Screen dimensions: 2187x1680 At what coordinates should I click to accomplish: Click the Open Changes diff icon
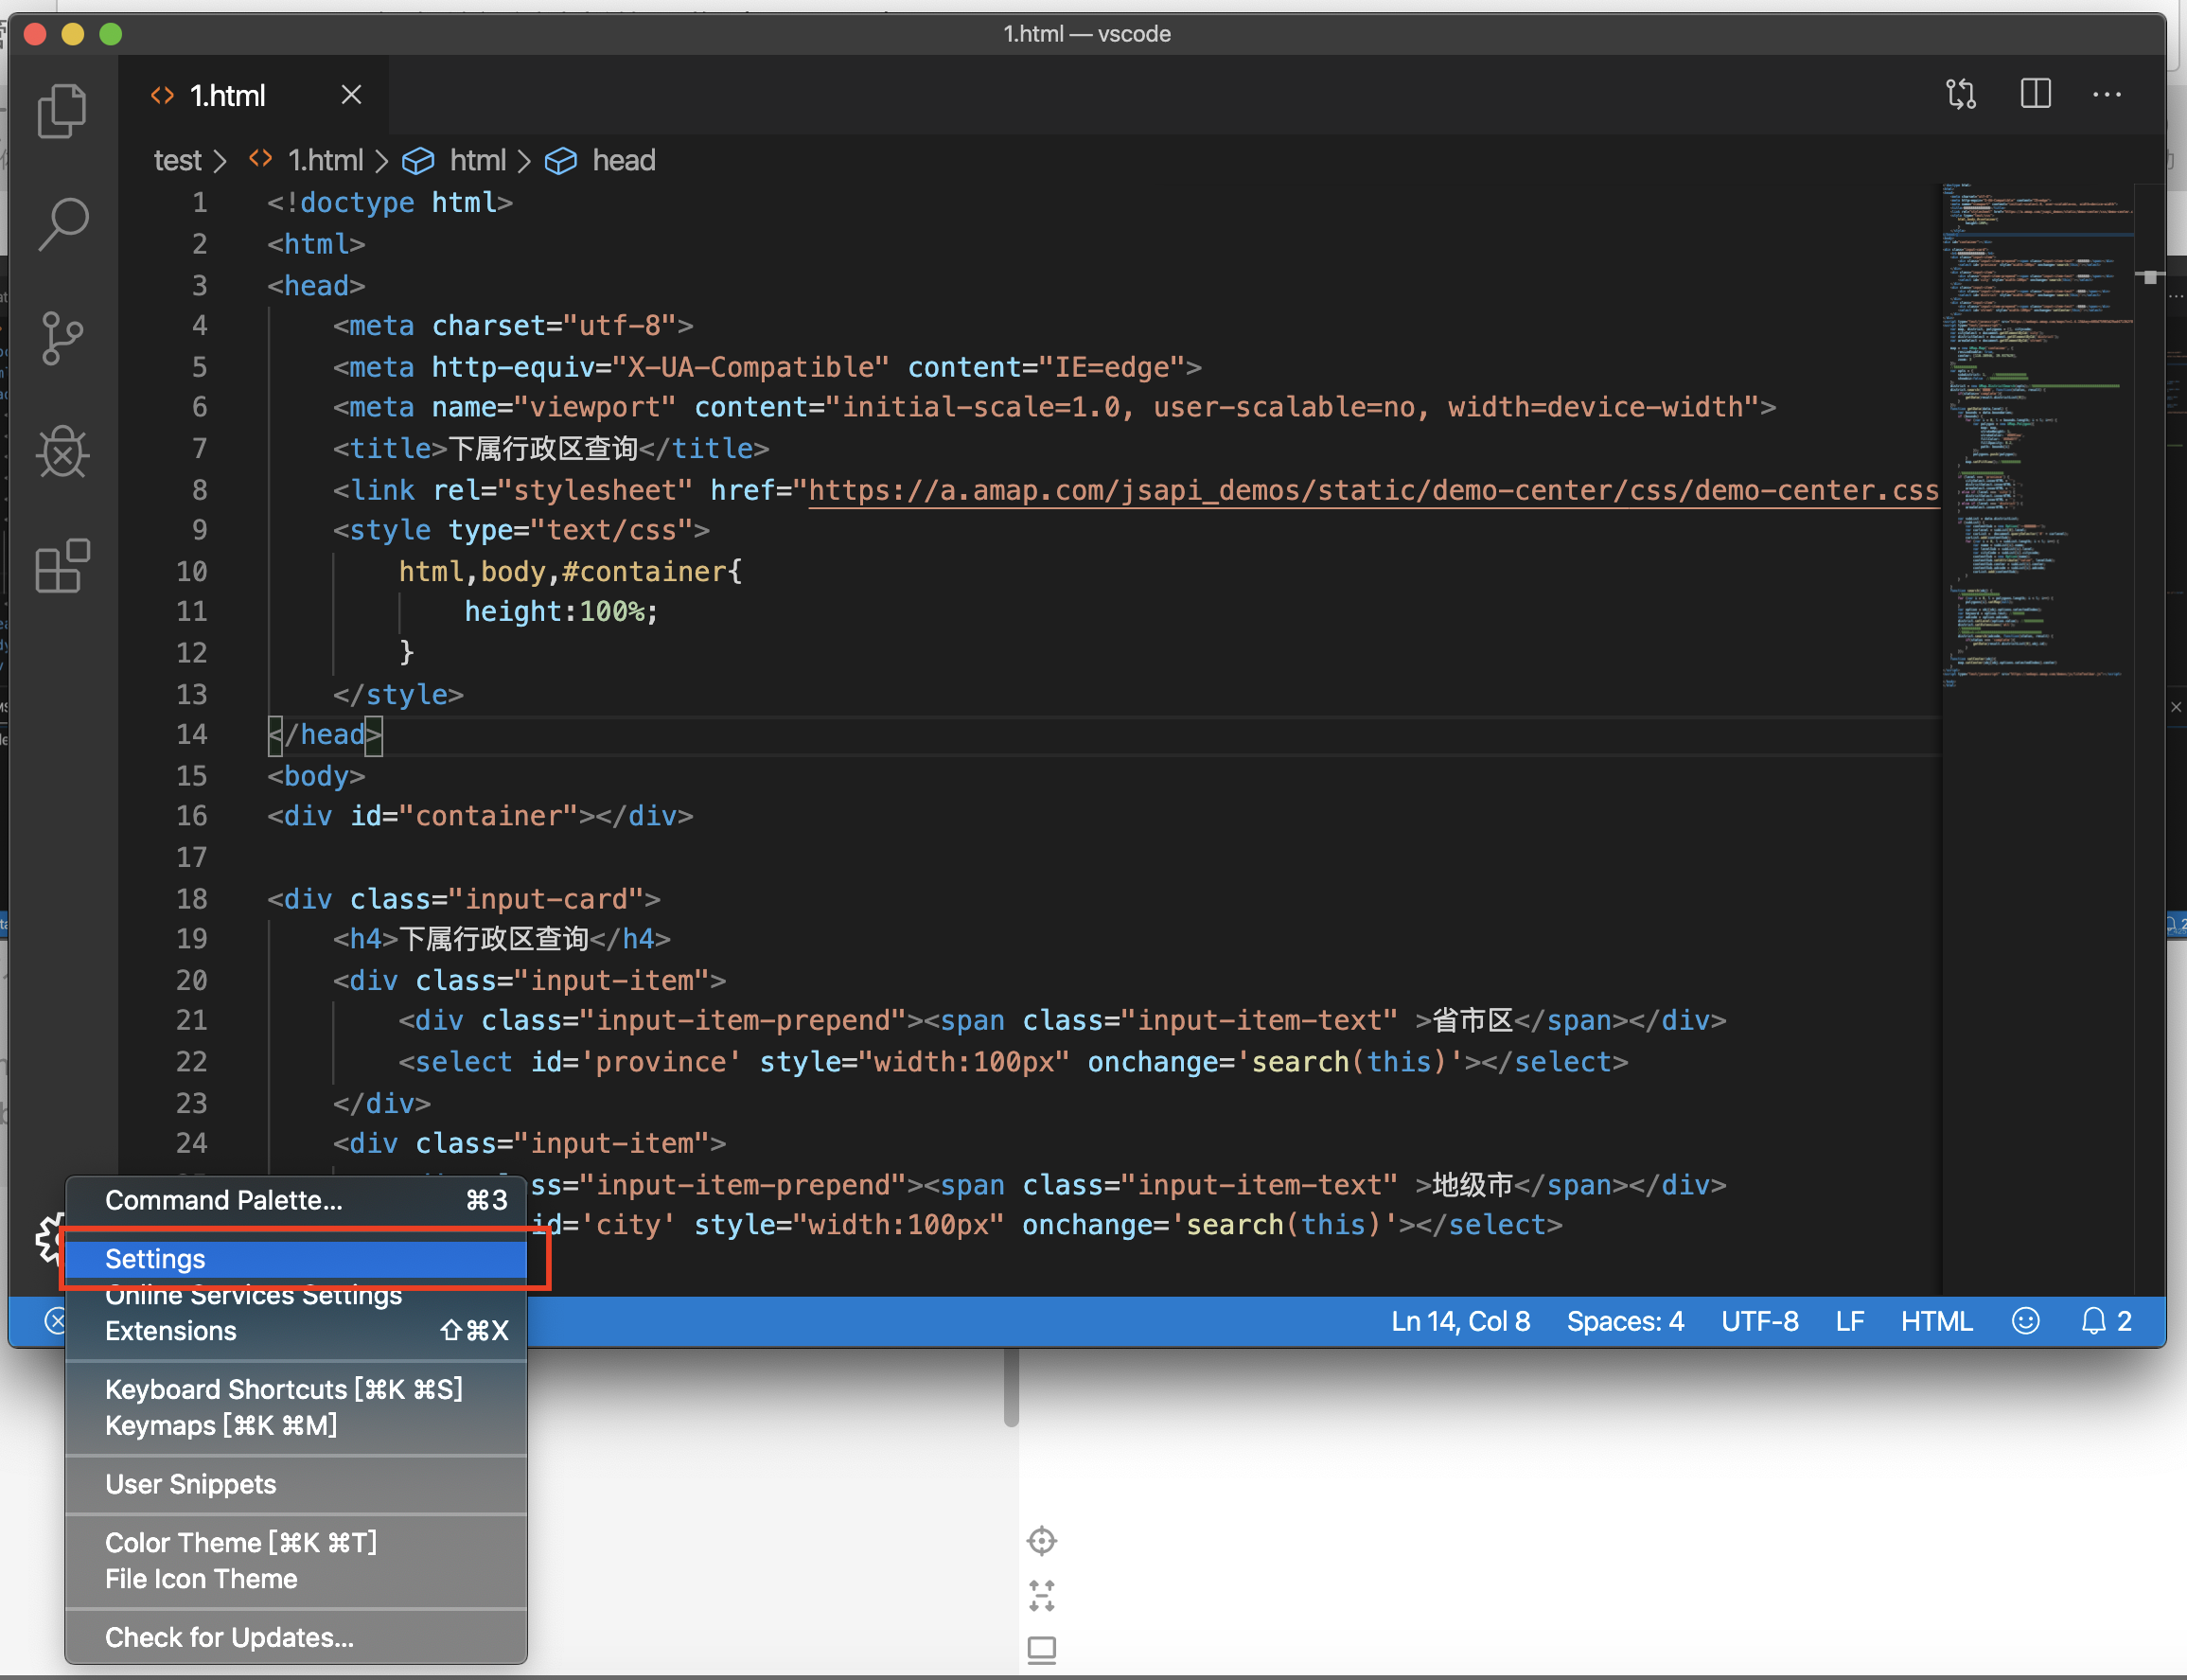point(1960,93)
